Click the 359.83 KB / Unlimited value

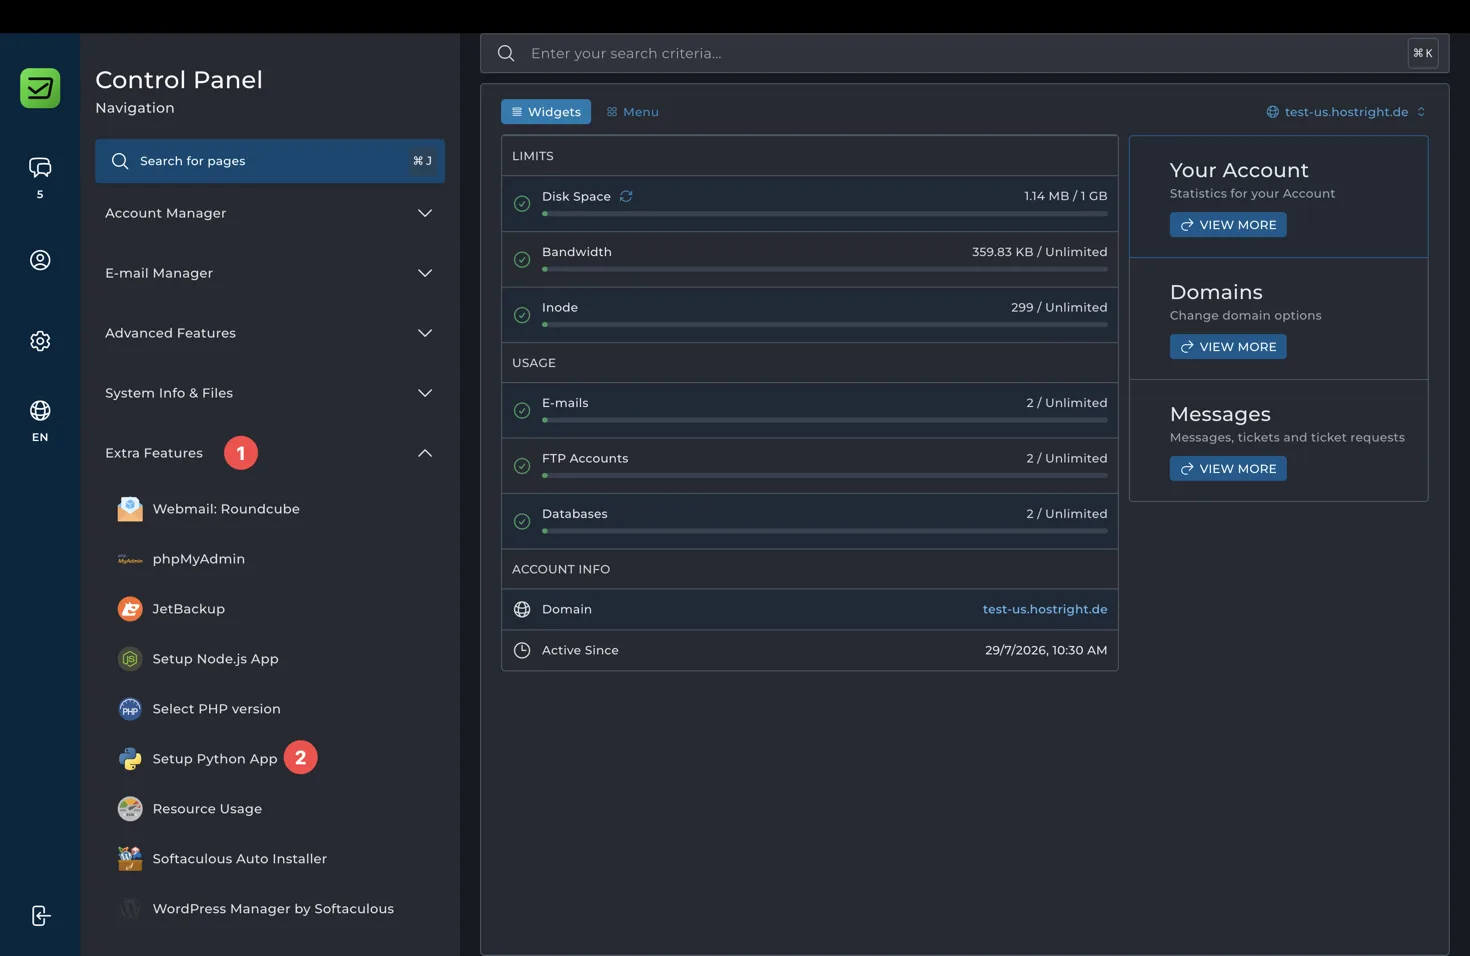(x=1039, y=252)
